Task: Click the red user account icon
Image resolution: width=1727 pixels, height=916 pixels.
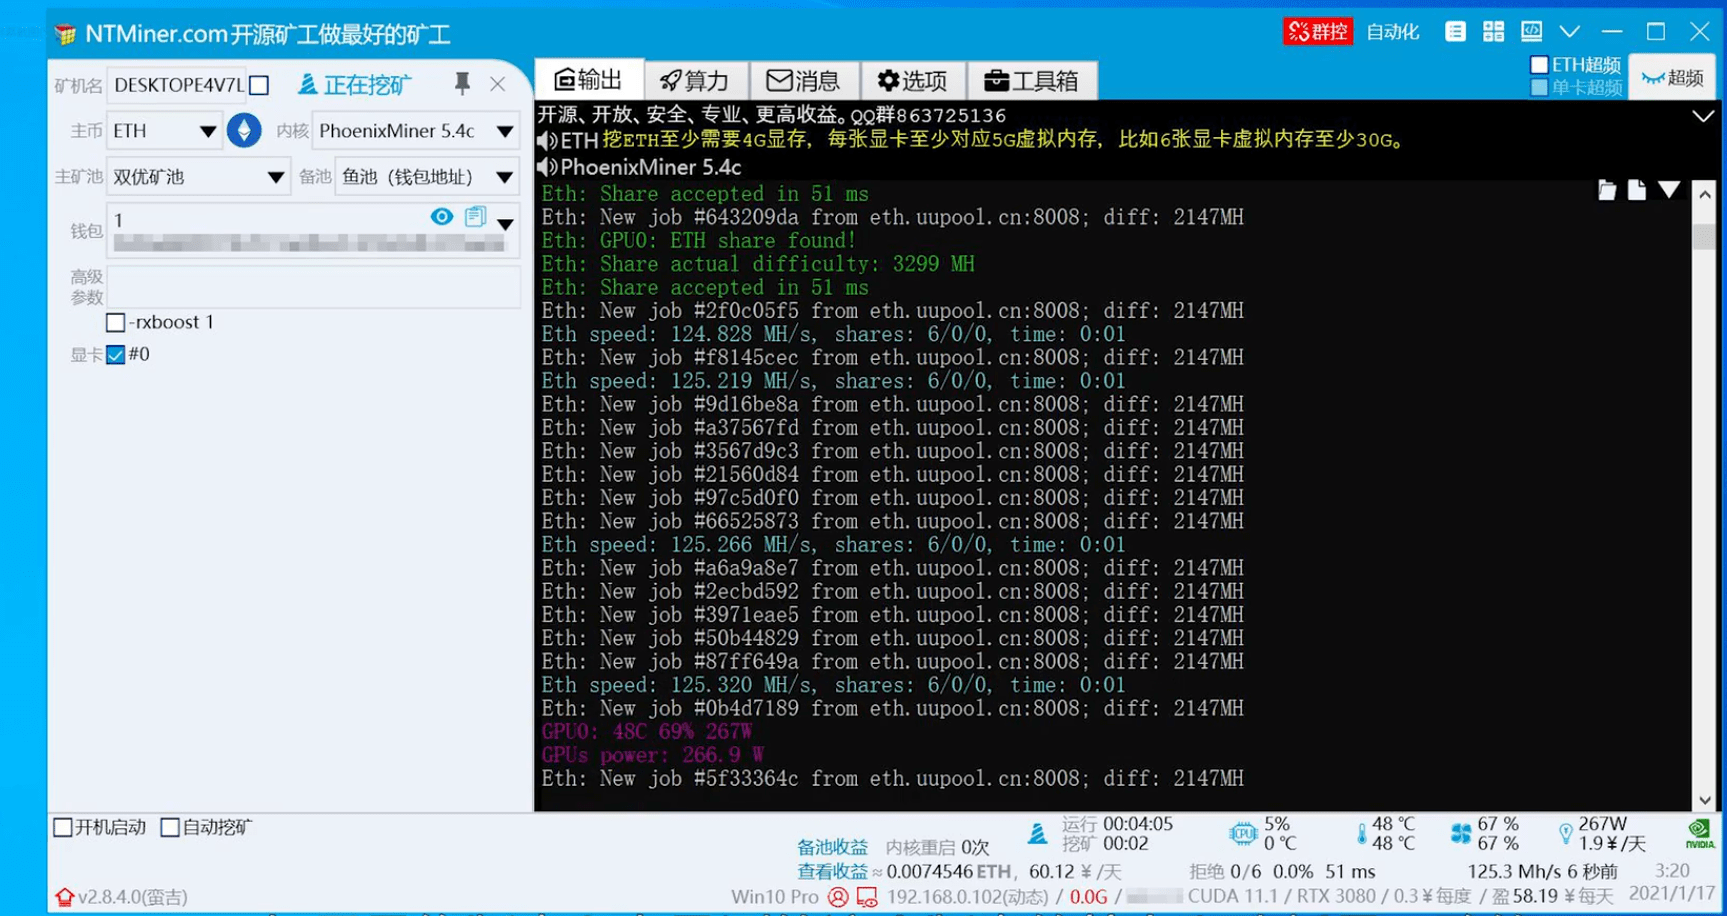Action: click(838, 897)
